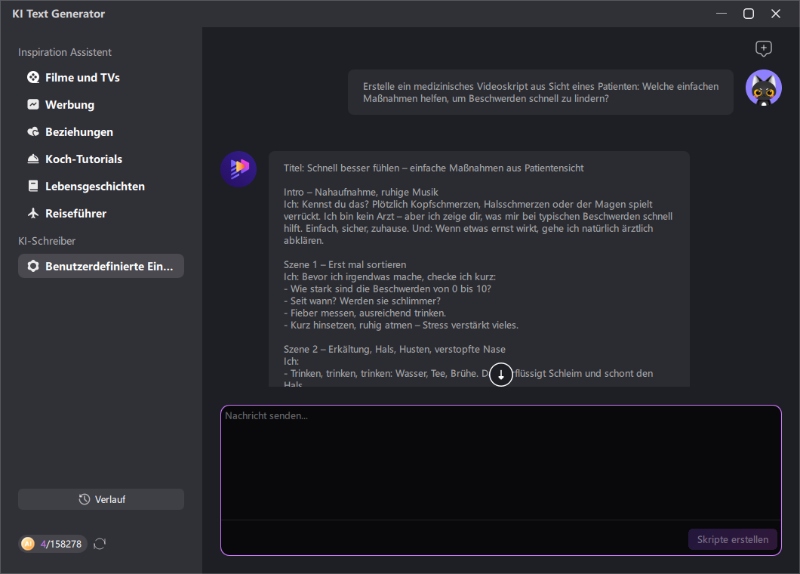This screenshot has width=800, height=574.
Task: Start a new chat with the plus bubble icon
Action: point(763,48)
